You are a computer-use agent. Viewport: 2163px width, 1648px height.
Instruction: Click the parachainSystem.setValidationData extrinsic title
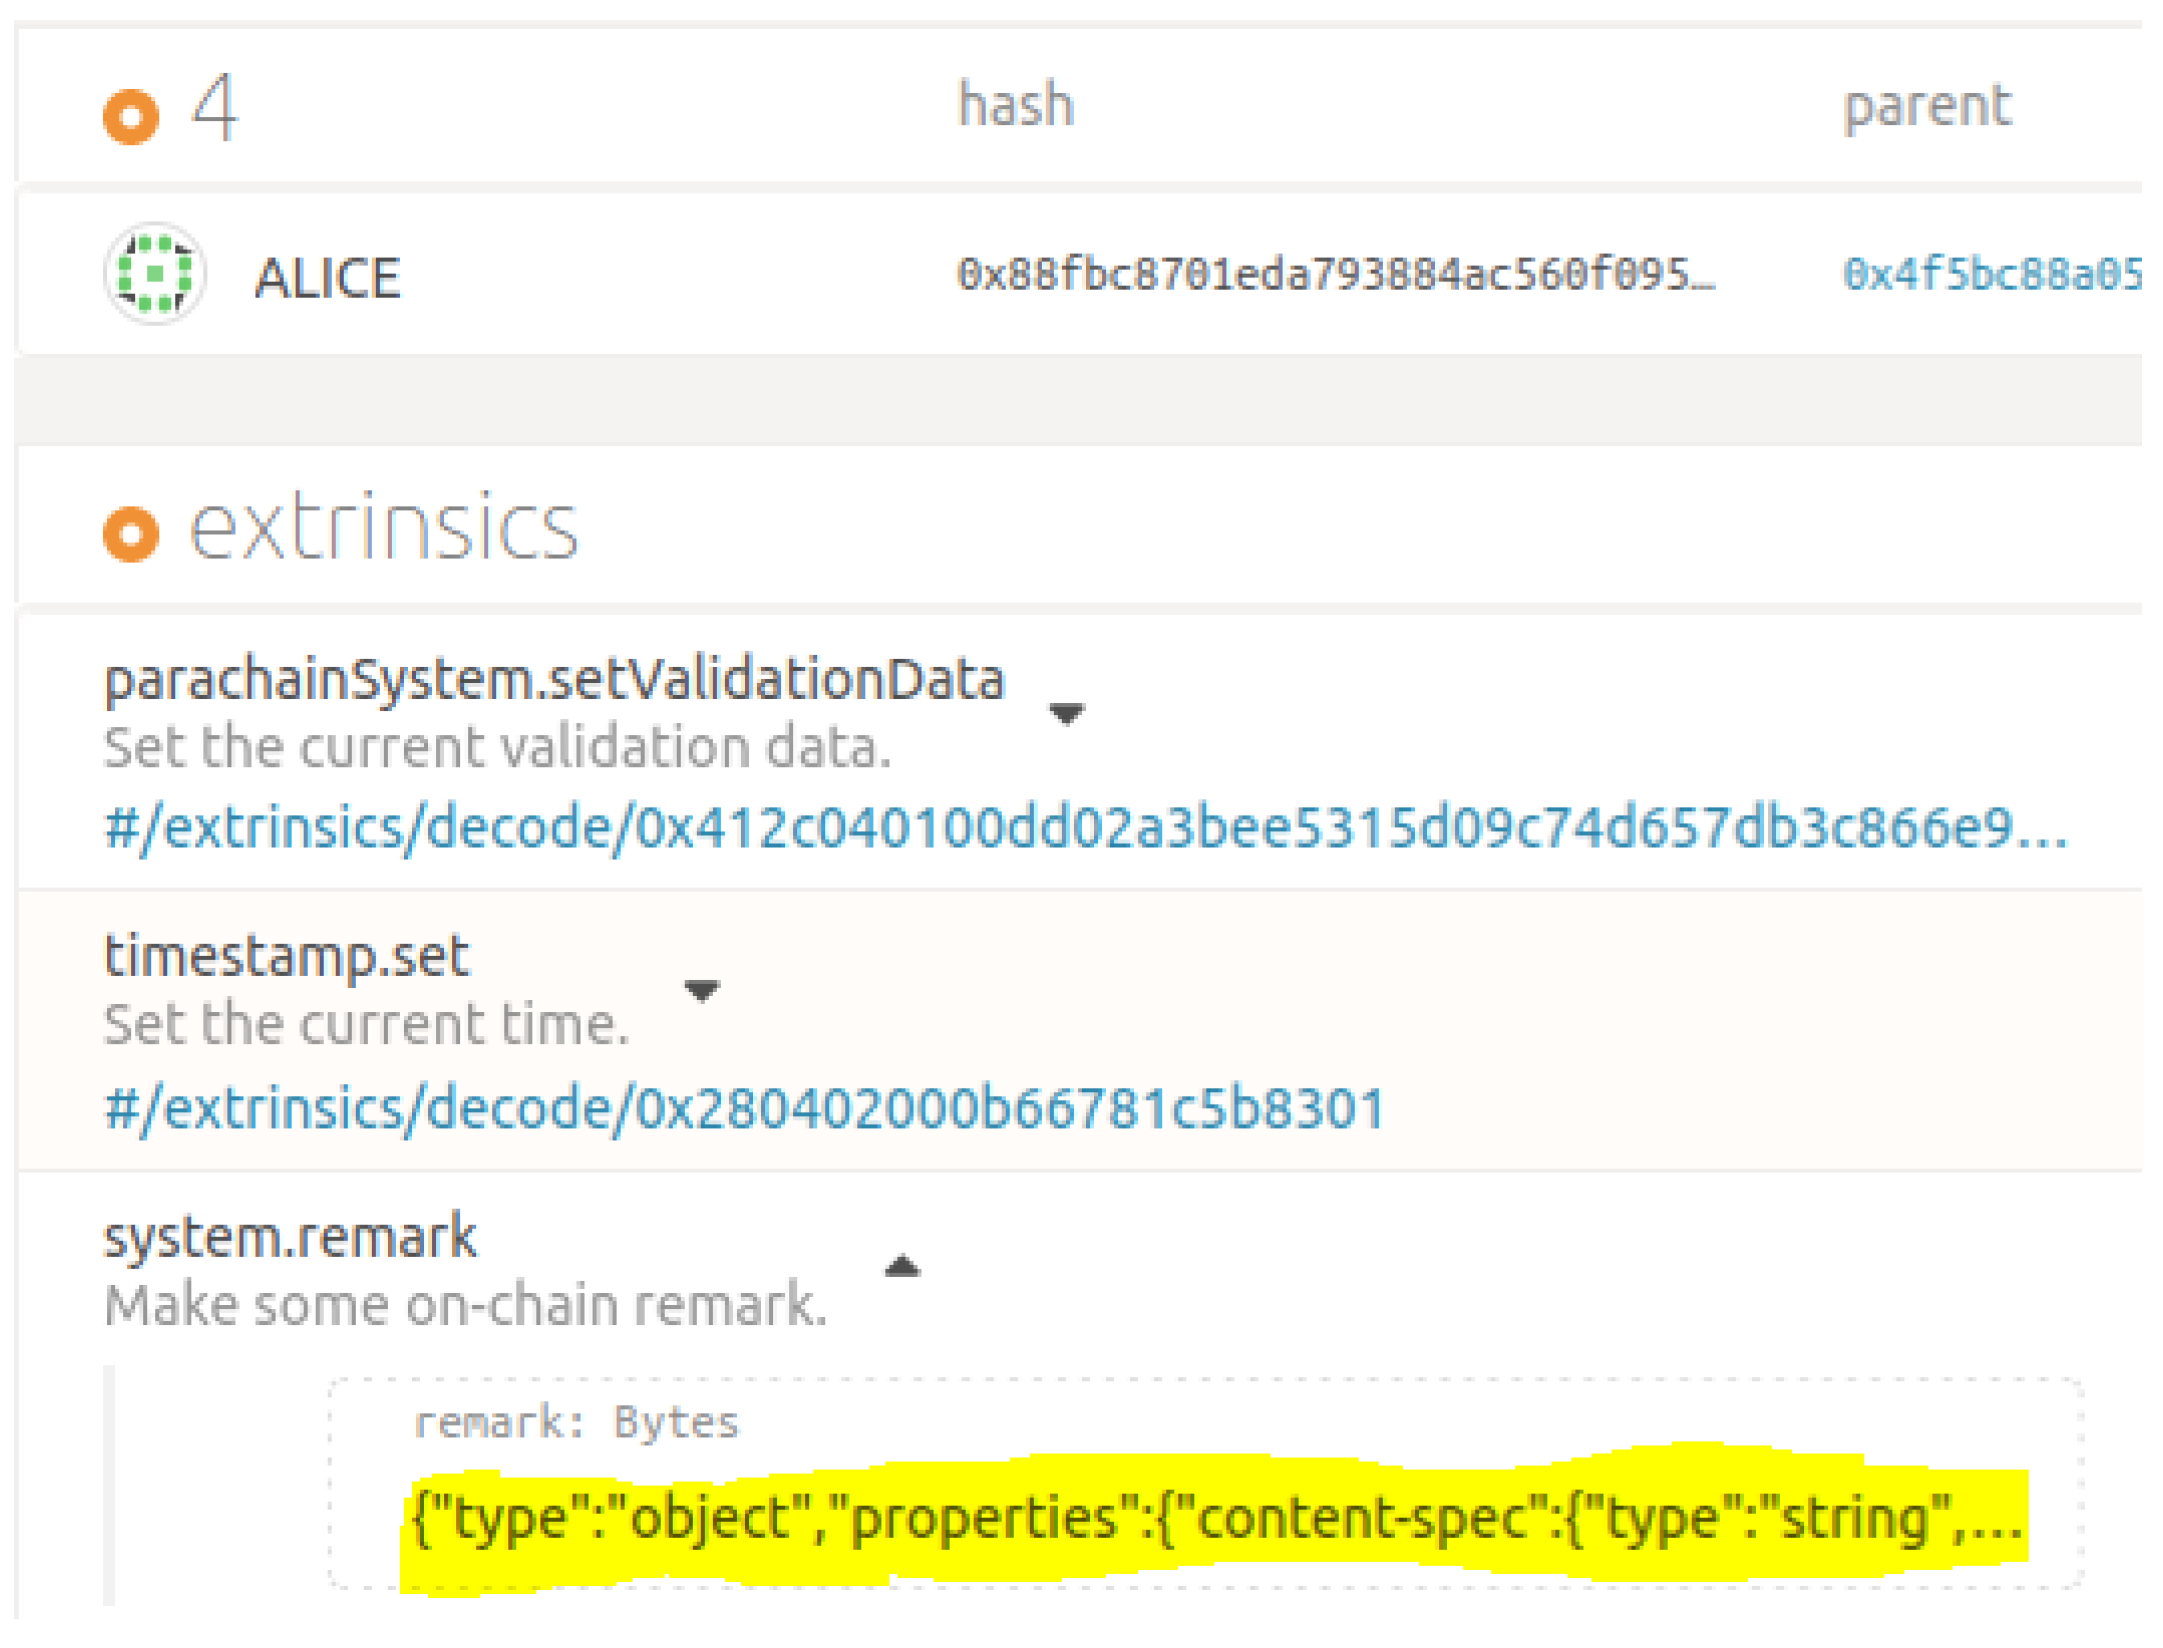tap(554, 680)
